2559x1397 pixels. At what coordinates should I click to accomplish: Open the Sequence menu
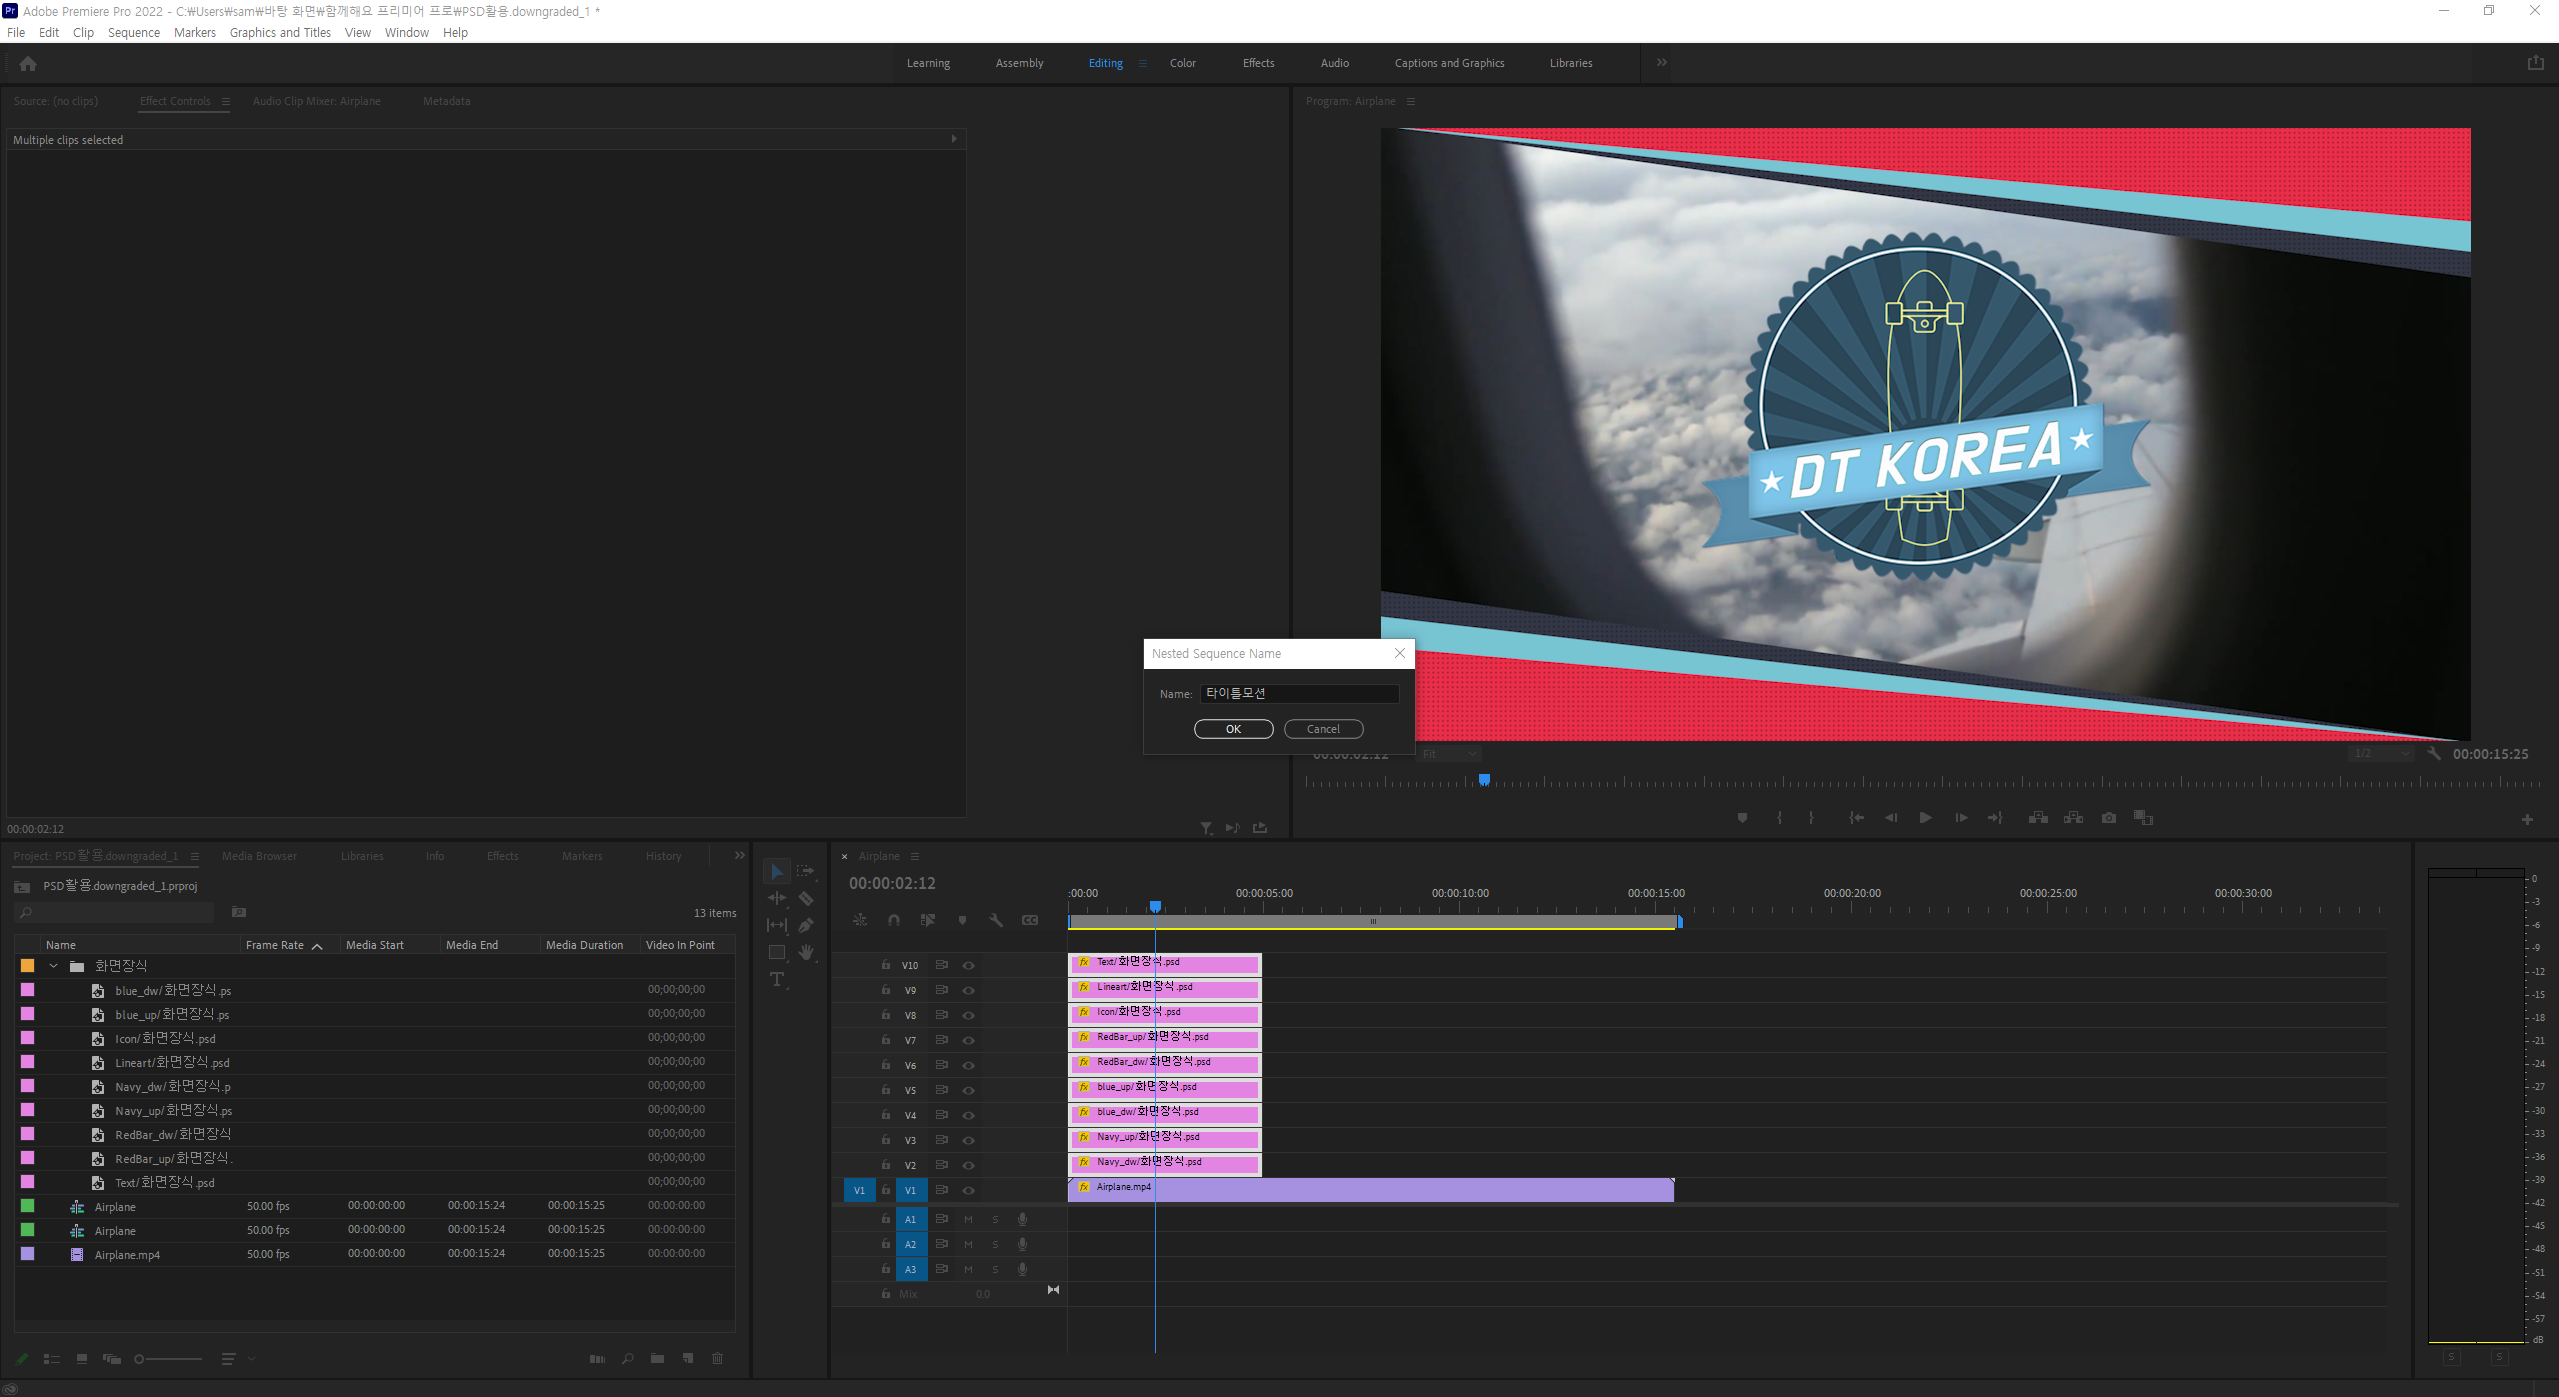point(133,33)
